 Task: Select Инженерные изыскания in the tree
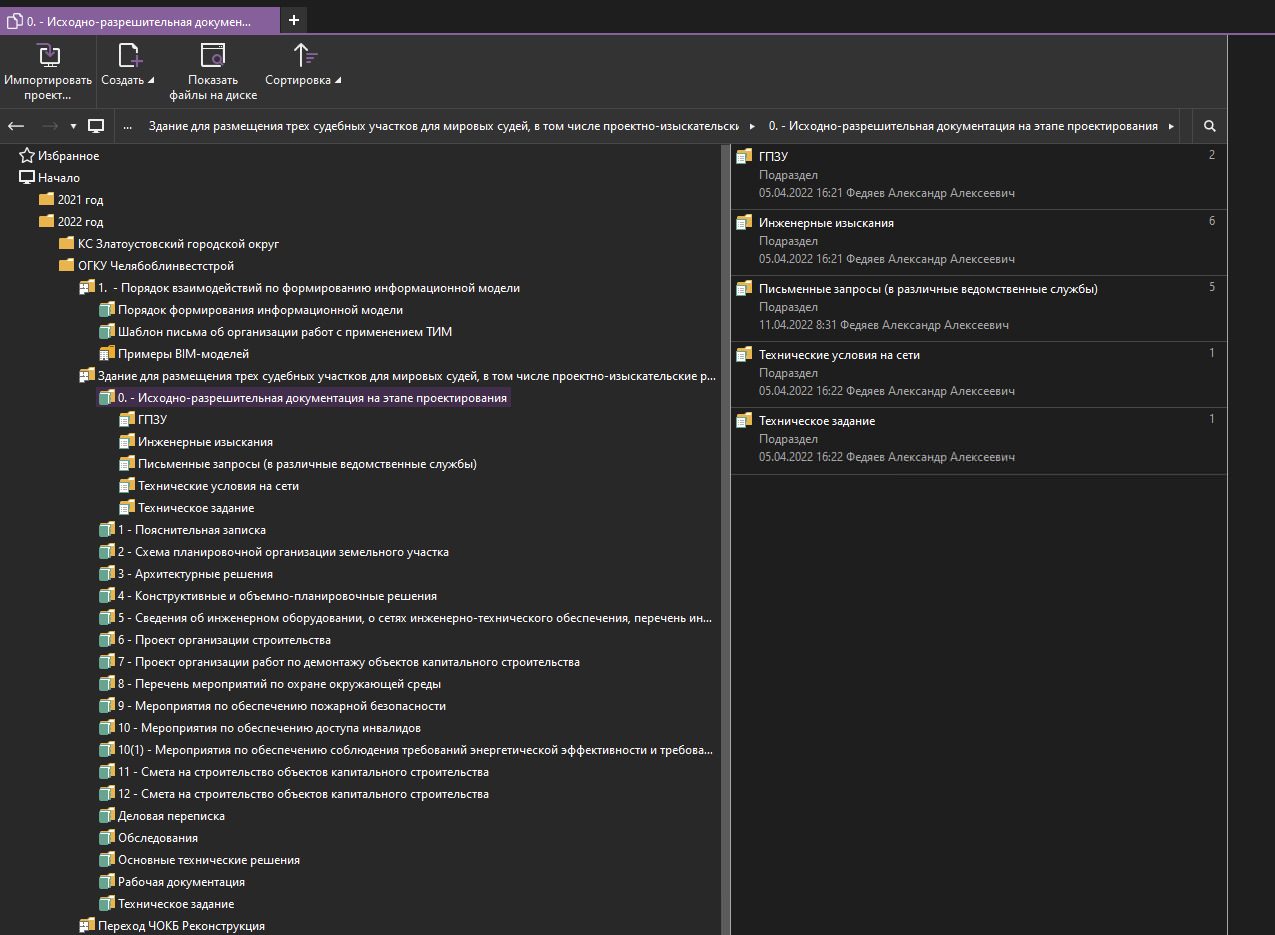pos(205,442)
